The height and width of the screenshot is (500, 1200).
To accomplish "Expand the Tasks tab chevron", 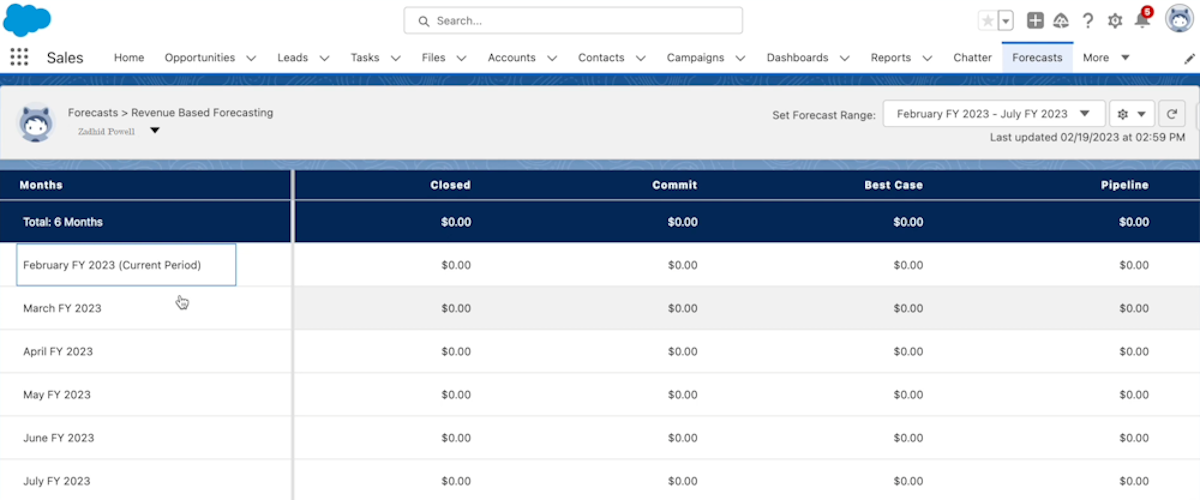I will [395, 58].
